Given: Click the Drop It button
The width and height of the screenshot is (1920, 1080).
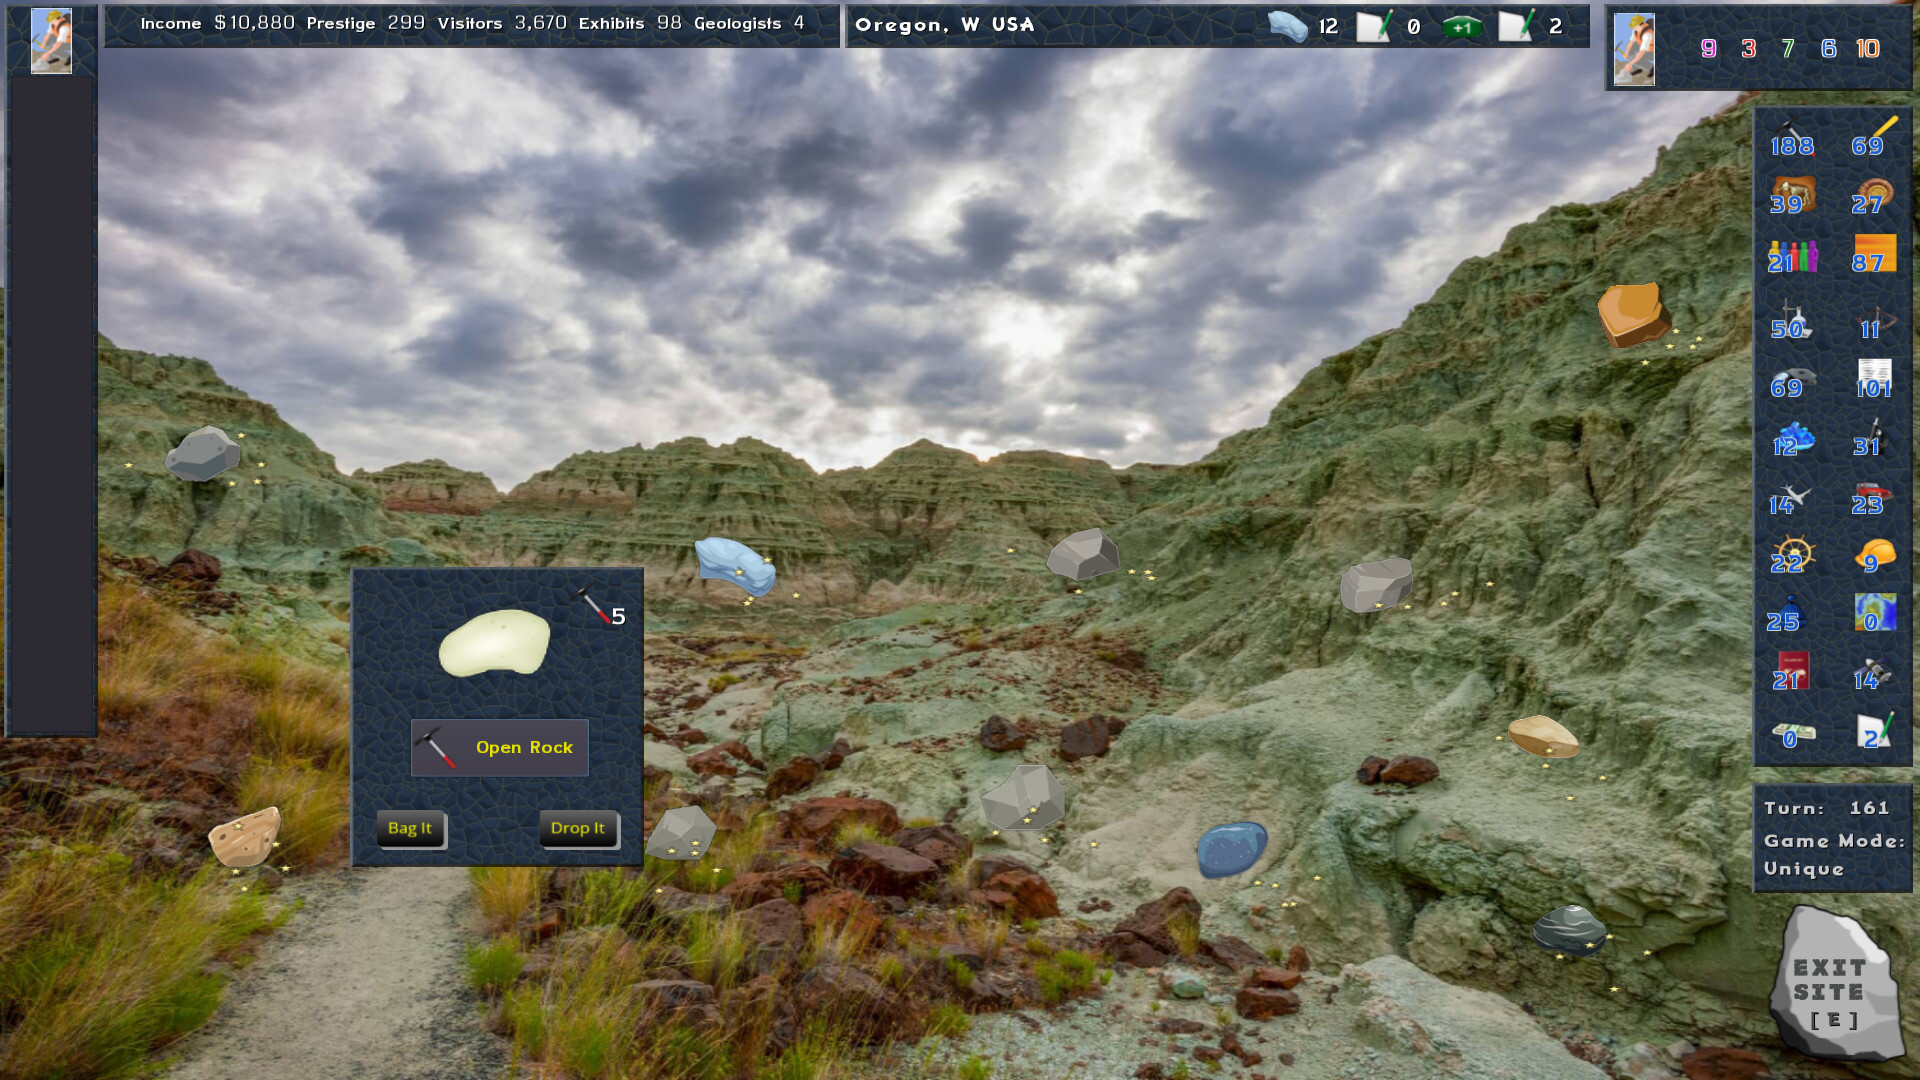Looking at the screenshot, I should point(578,828).
